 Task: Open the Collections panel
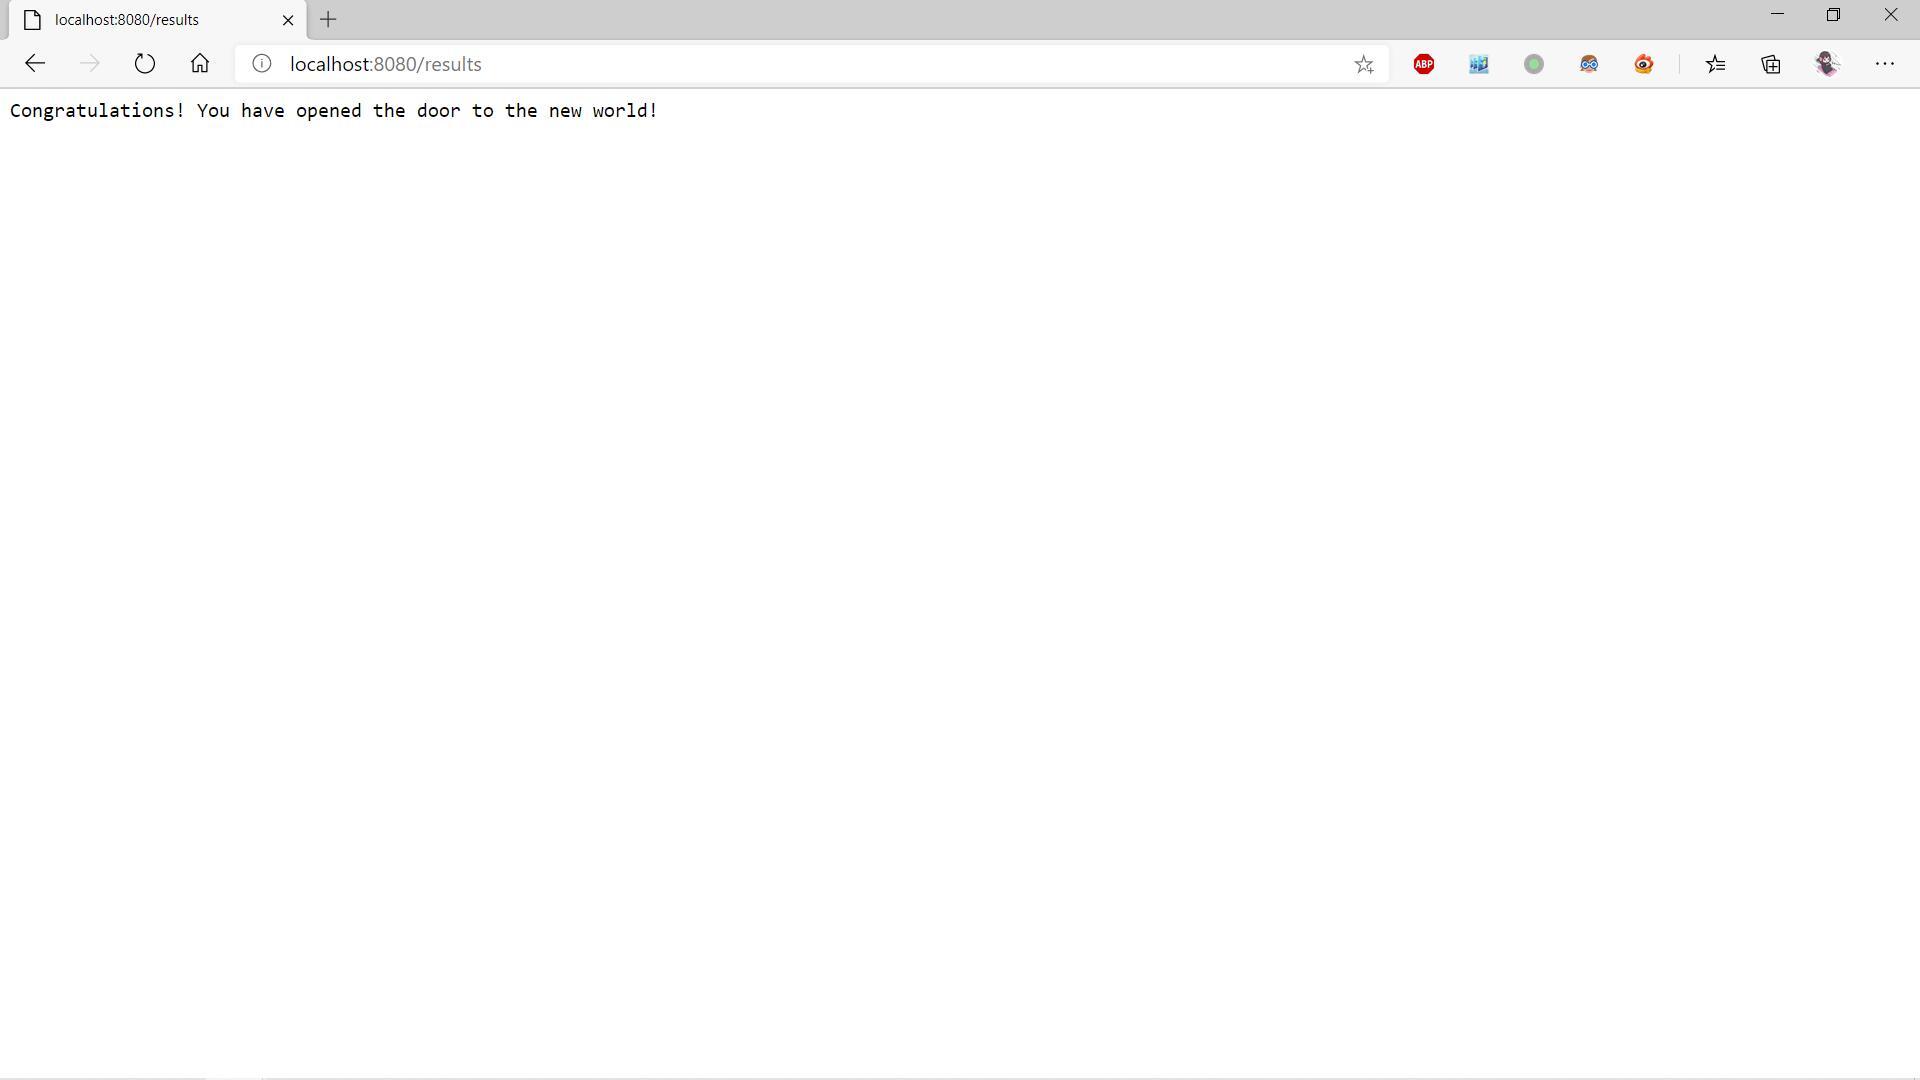click(x=1771, y=64)
